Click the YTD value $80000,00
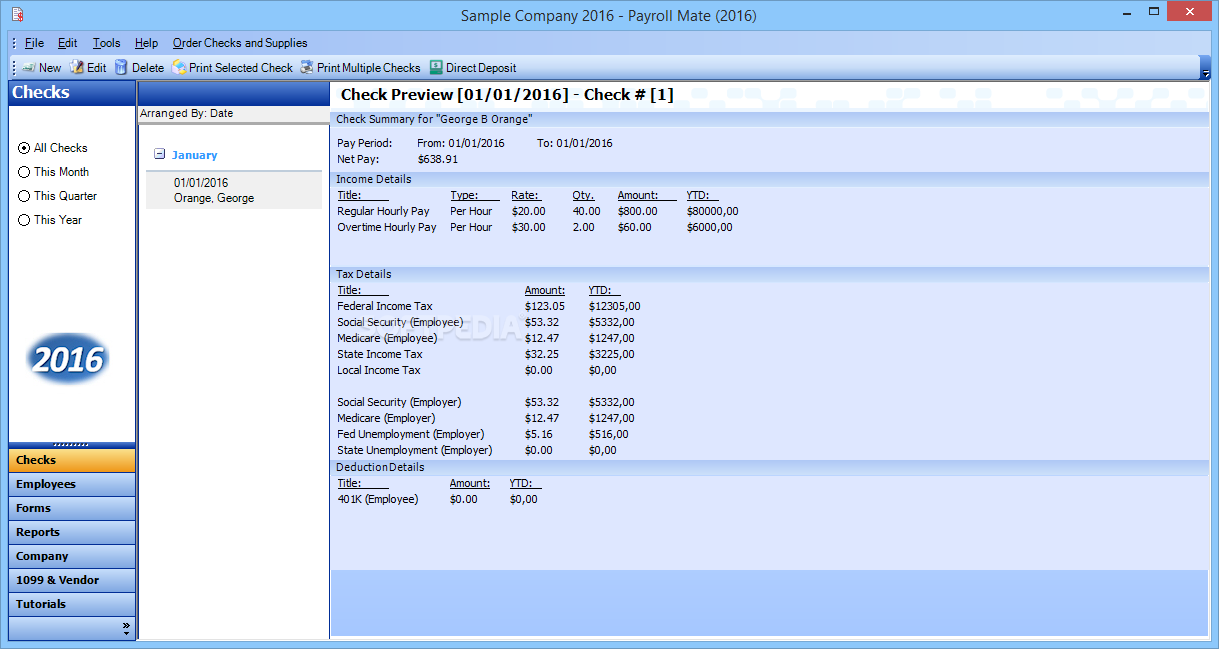The height and width of the screenshot is (649, 1219). [x=713, y=211]
